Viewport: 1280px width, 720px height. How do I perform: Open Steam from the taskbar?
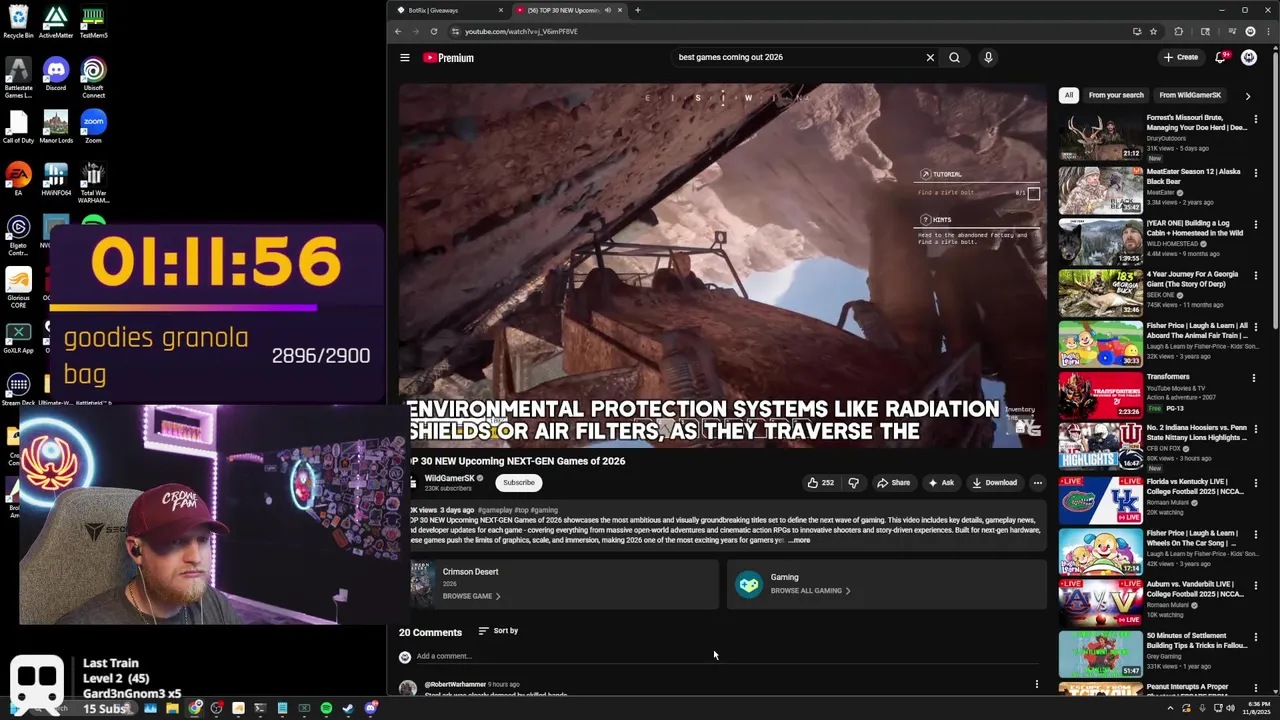(x=348, y=709)
